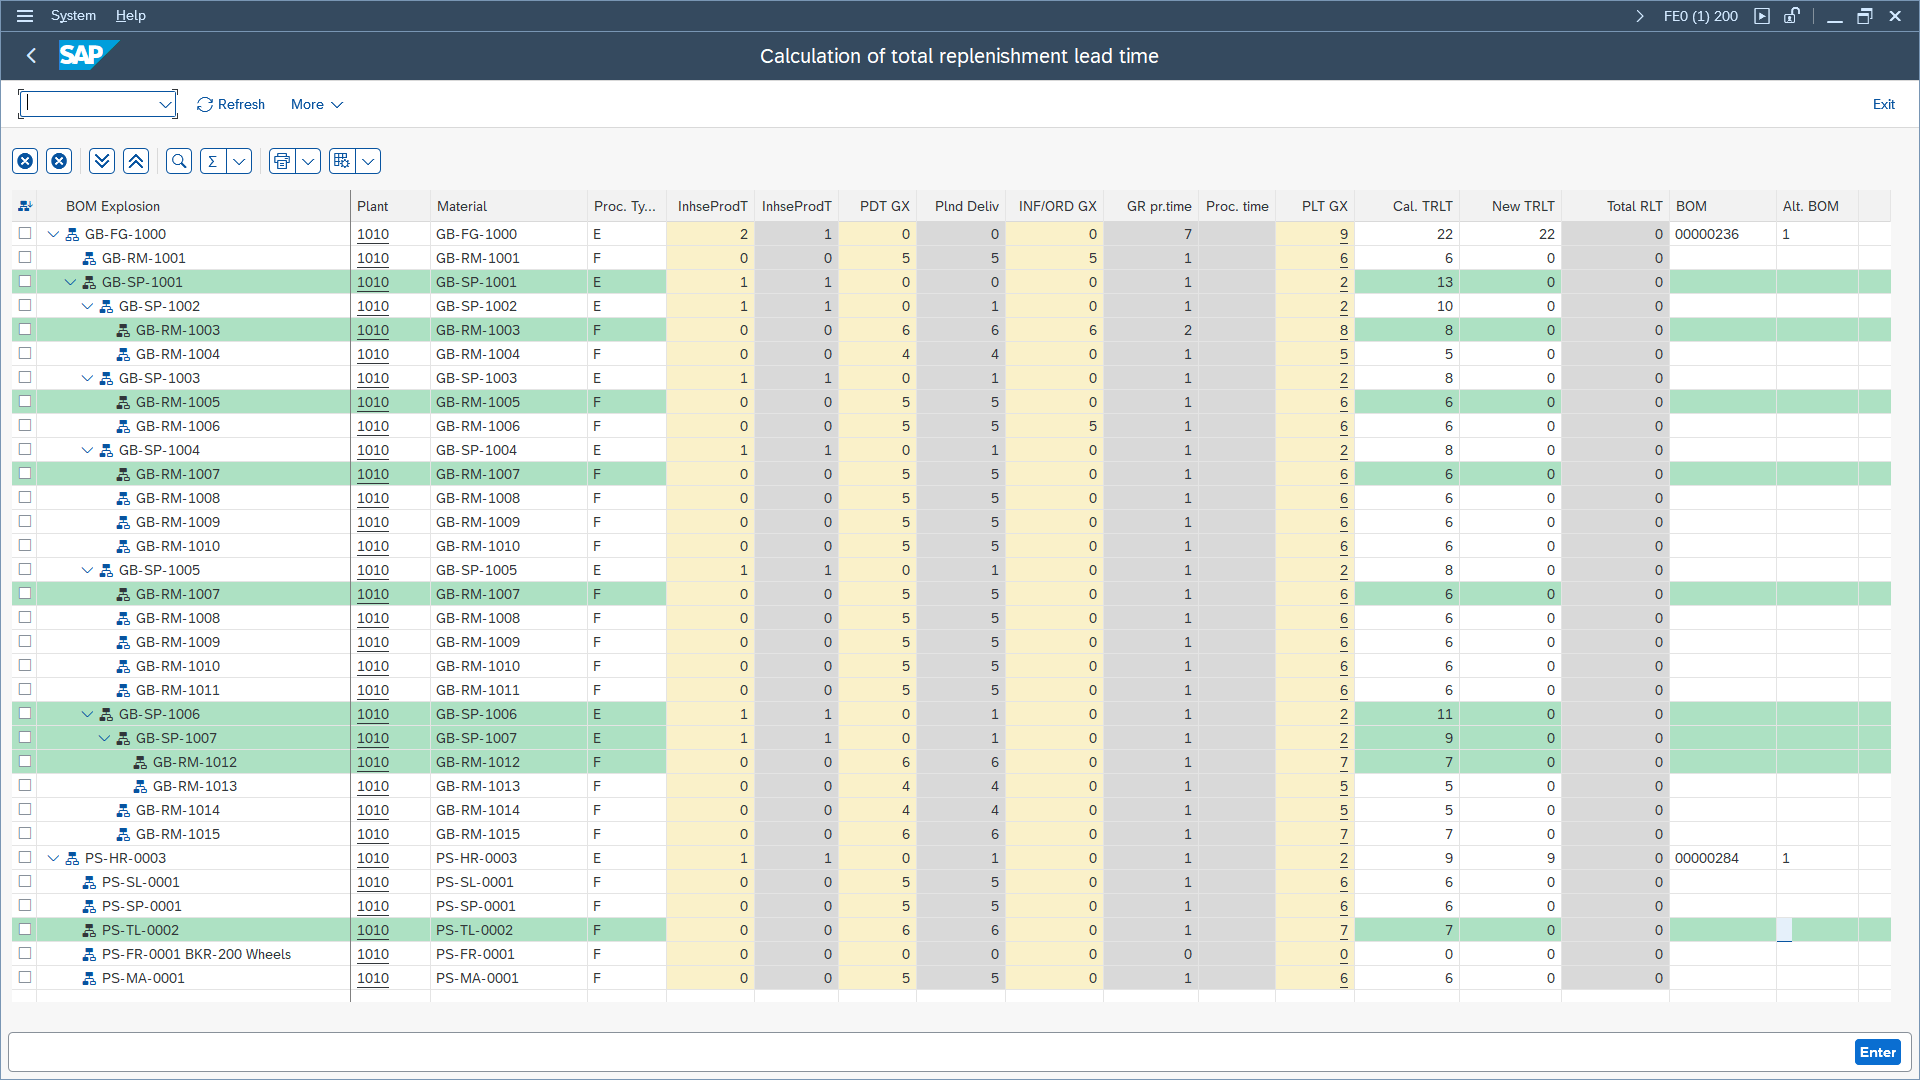
Task: Collapse all nodes using double-up-chevron icon
Action: (135, 160)
